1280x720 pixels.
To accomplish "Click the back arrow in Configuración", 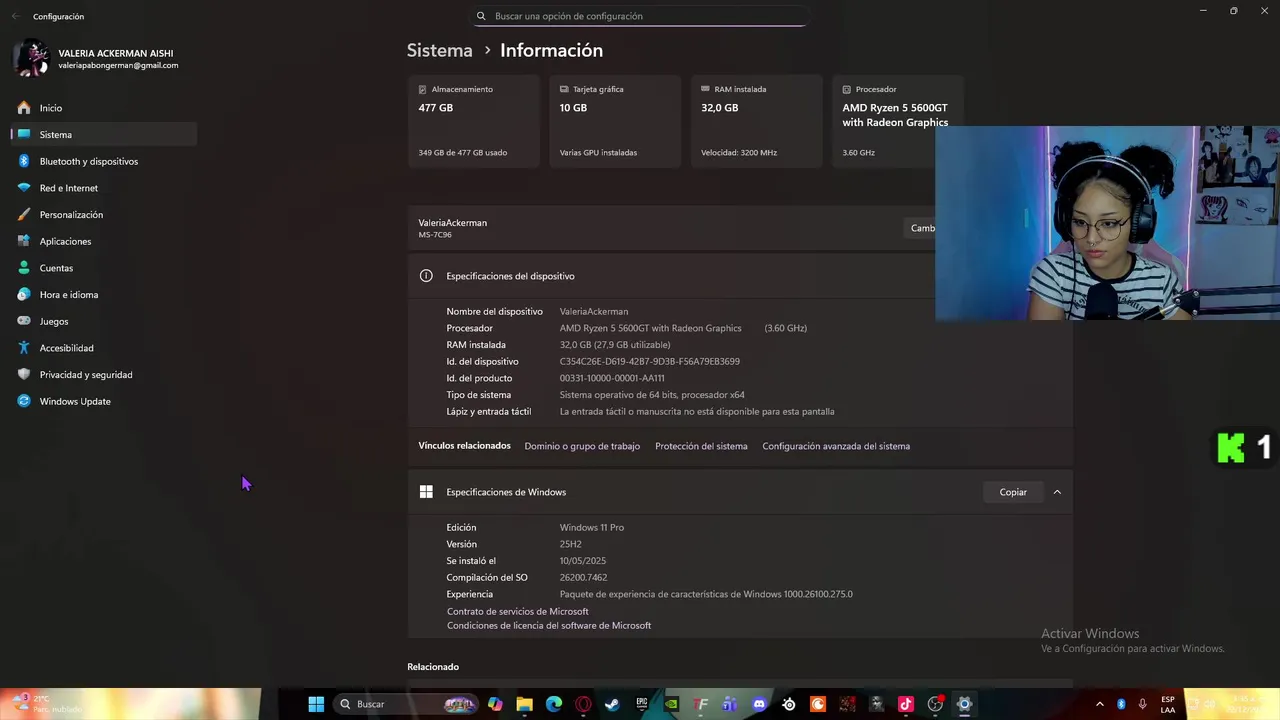I will [15, 16].
